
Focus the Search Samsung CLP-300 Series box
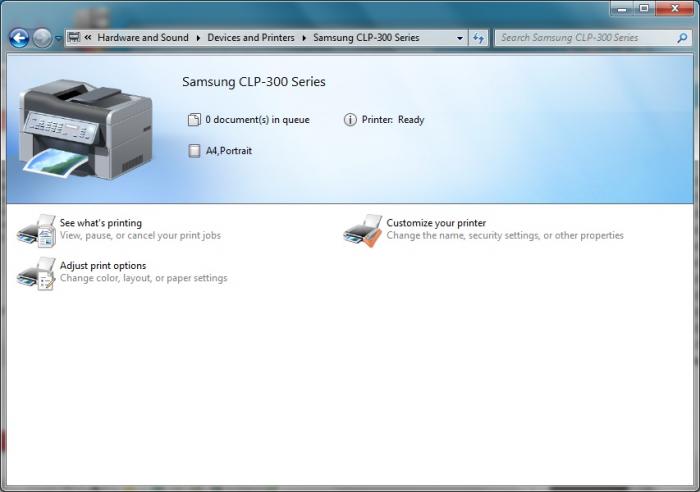tap(593, 38)
